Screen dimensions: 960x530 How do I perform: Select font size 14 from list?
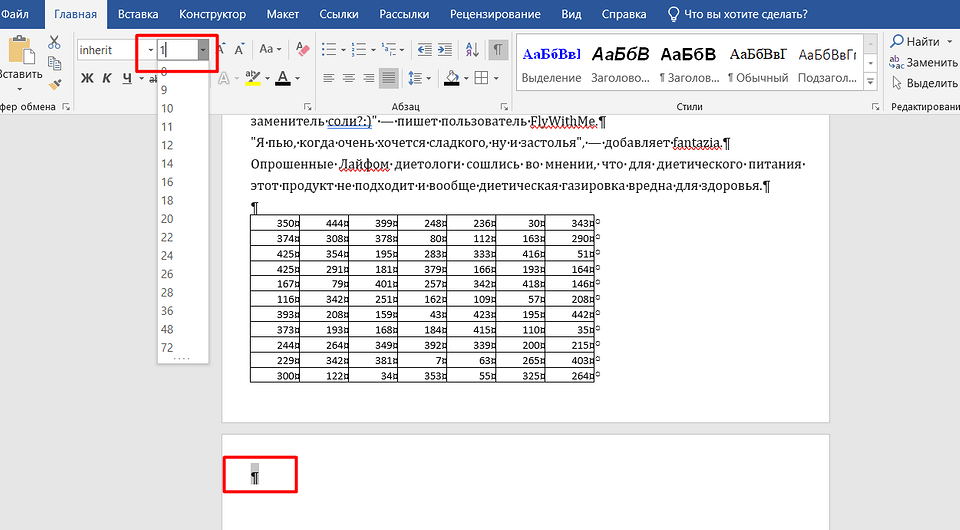167,163
